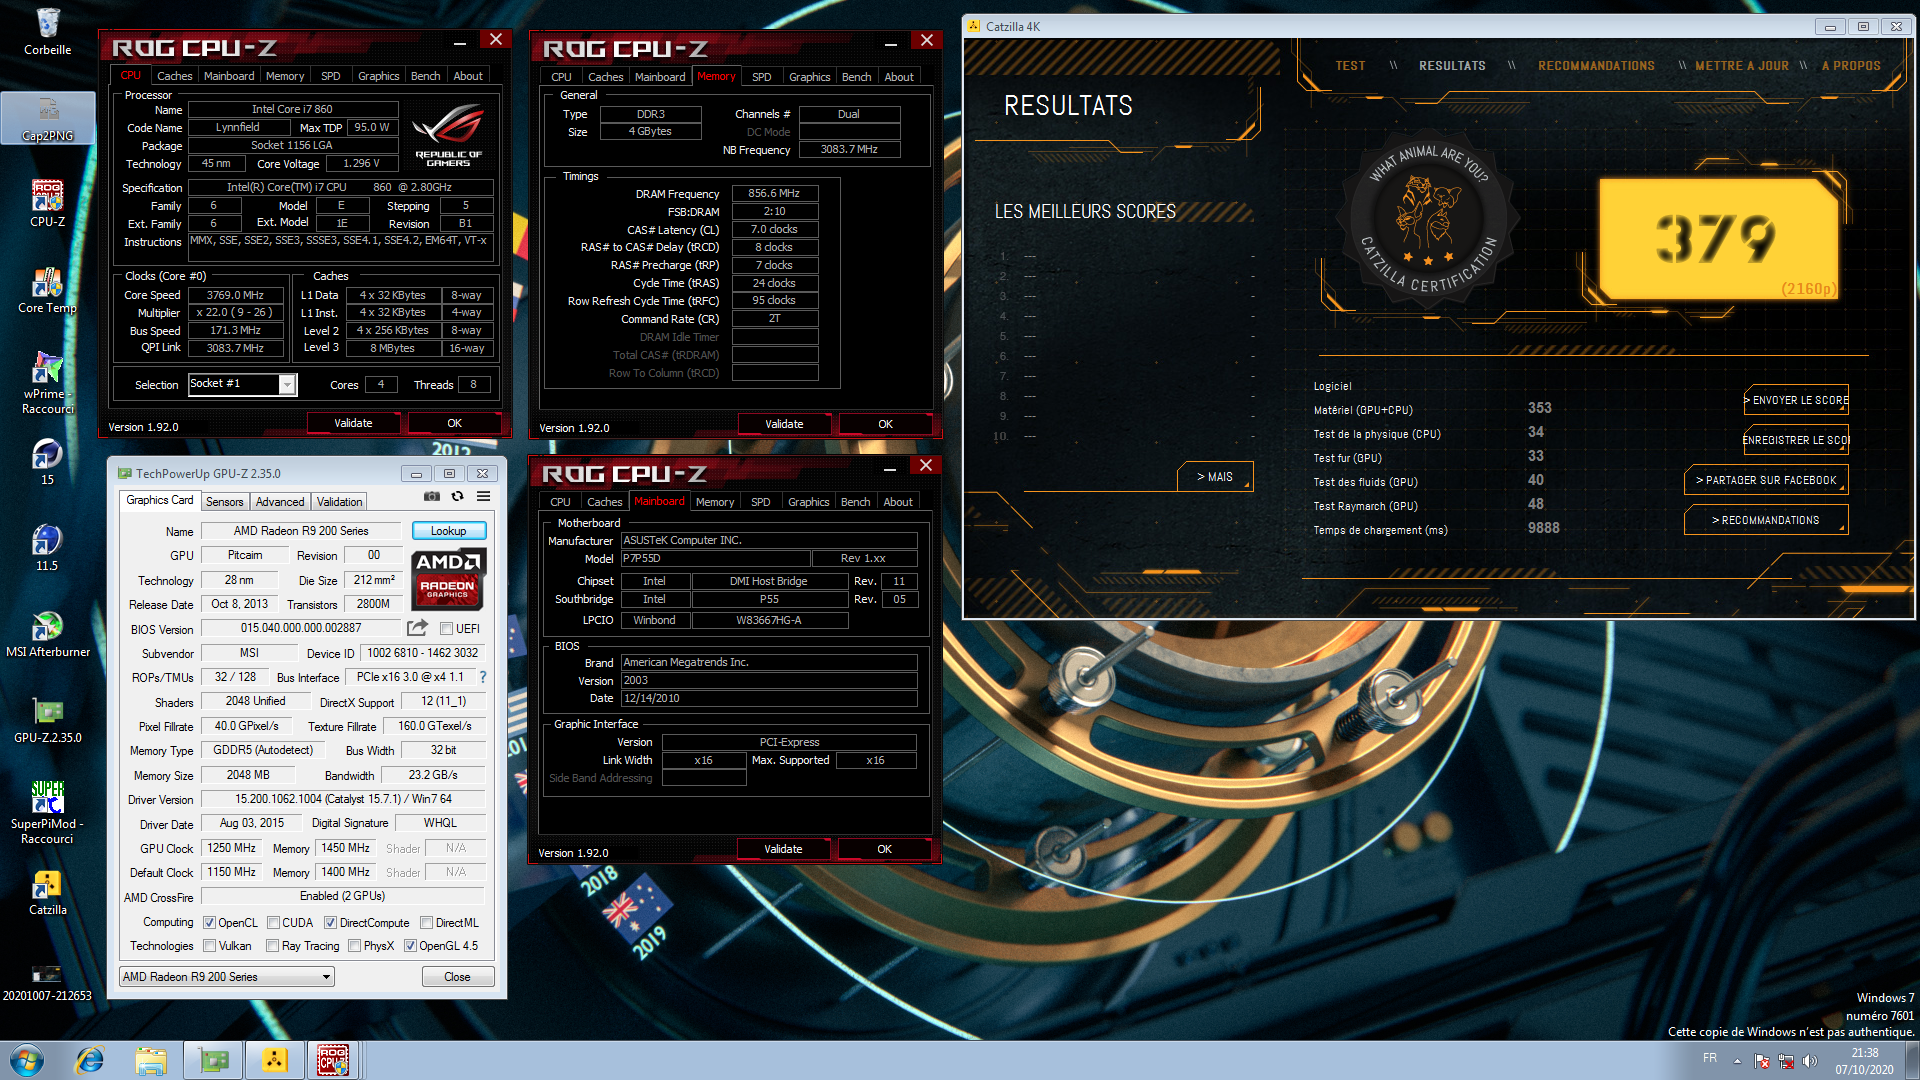Toggle the UEFI checkbox in GPU-Z

coord(446,629)
